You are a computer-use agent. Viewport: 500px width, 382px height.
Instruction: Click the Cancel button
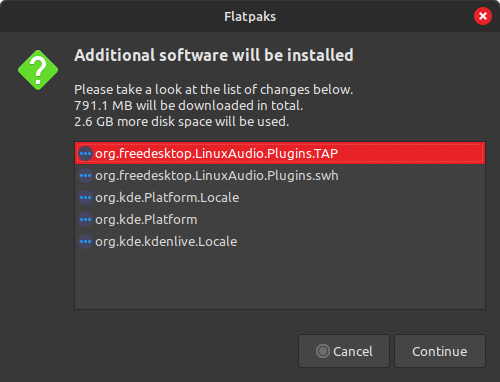pyautogui.click(x=344, y=351)
